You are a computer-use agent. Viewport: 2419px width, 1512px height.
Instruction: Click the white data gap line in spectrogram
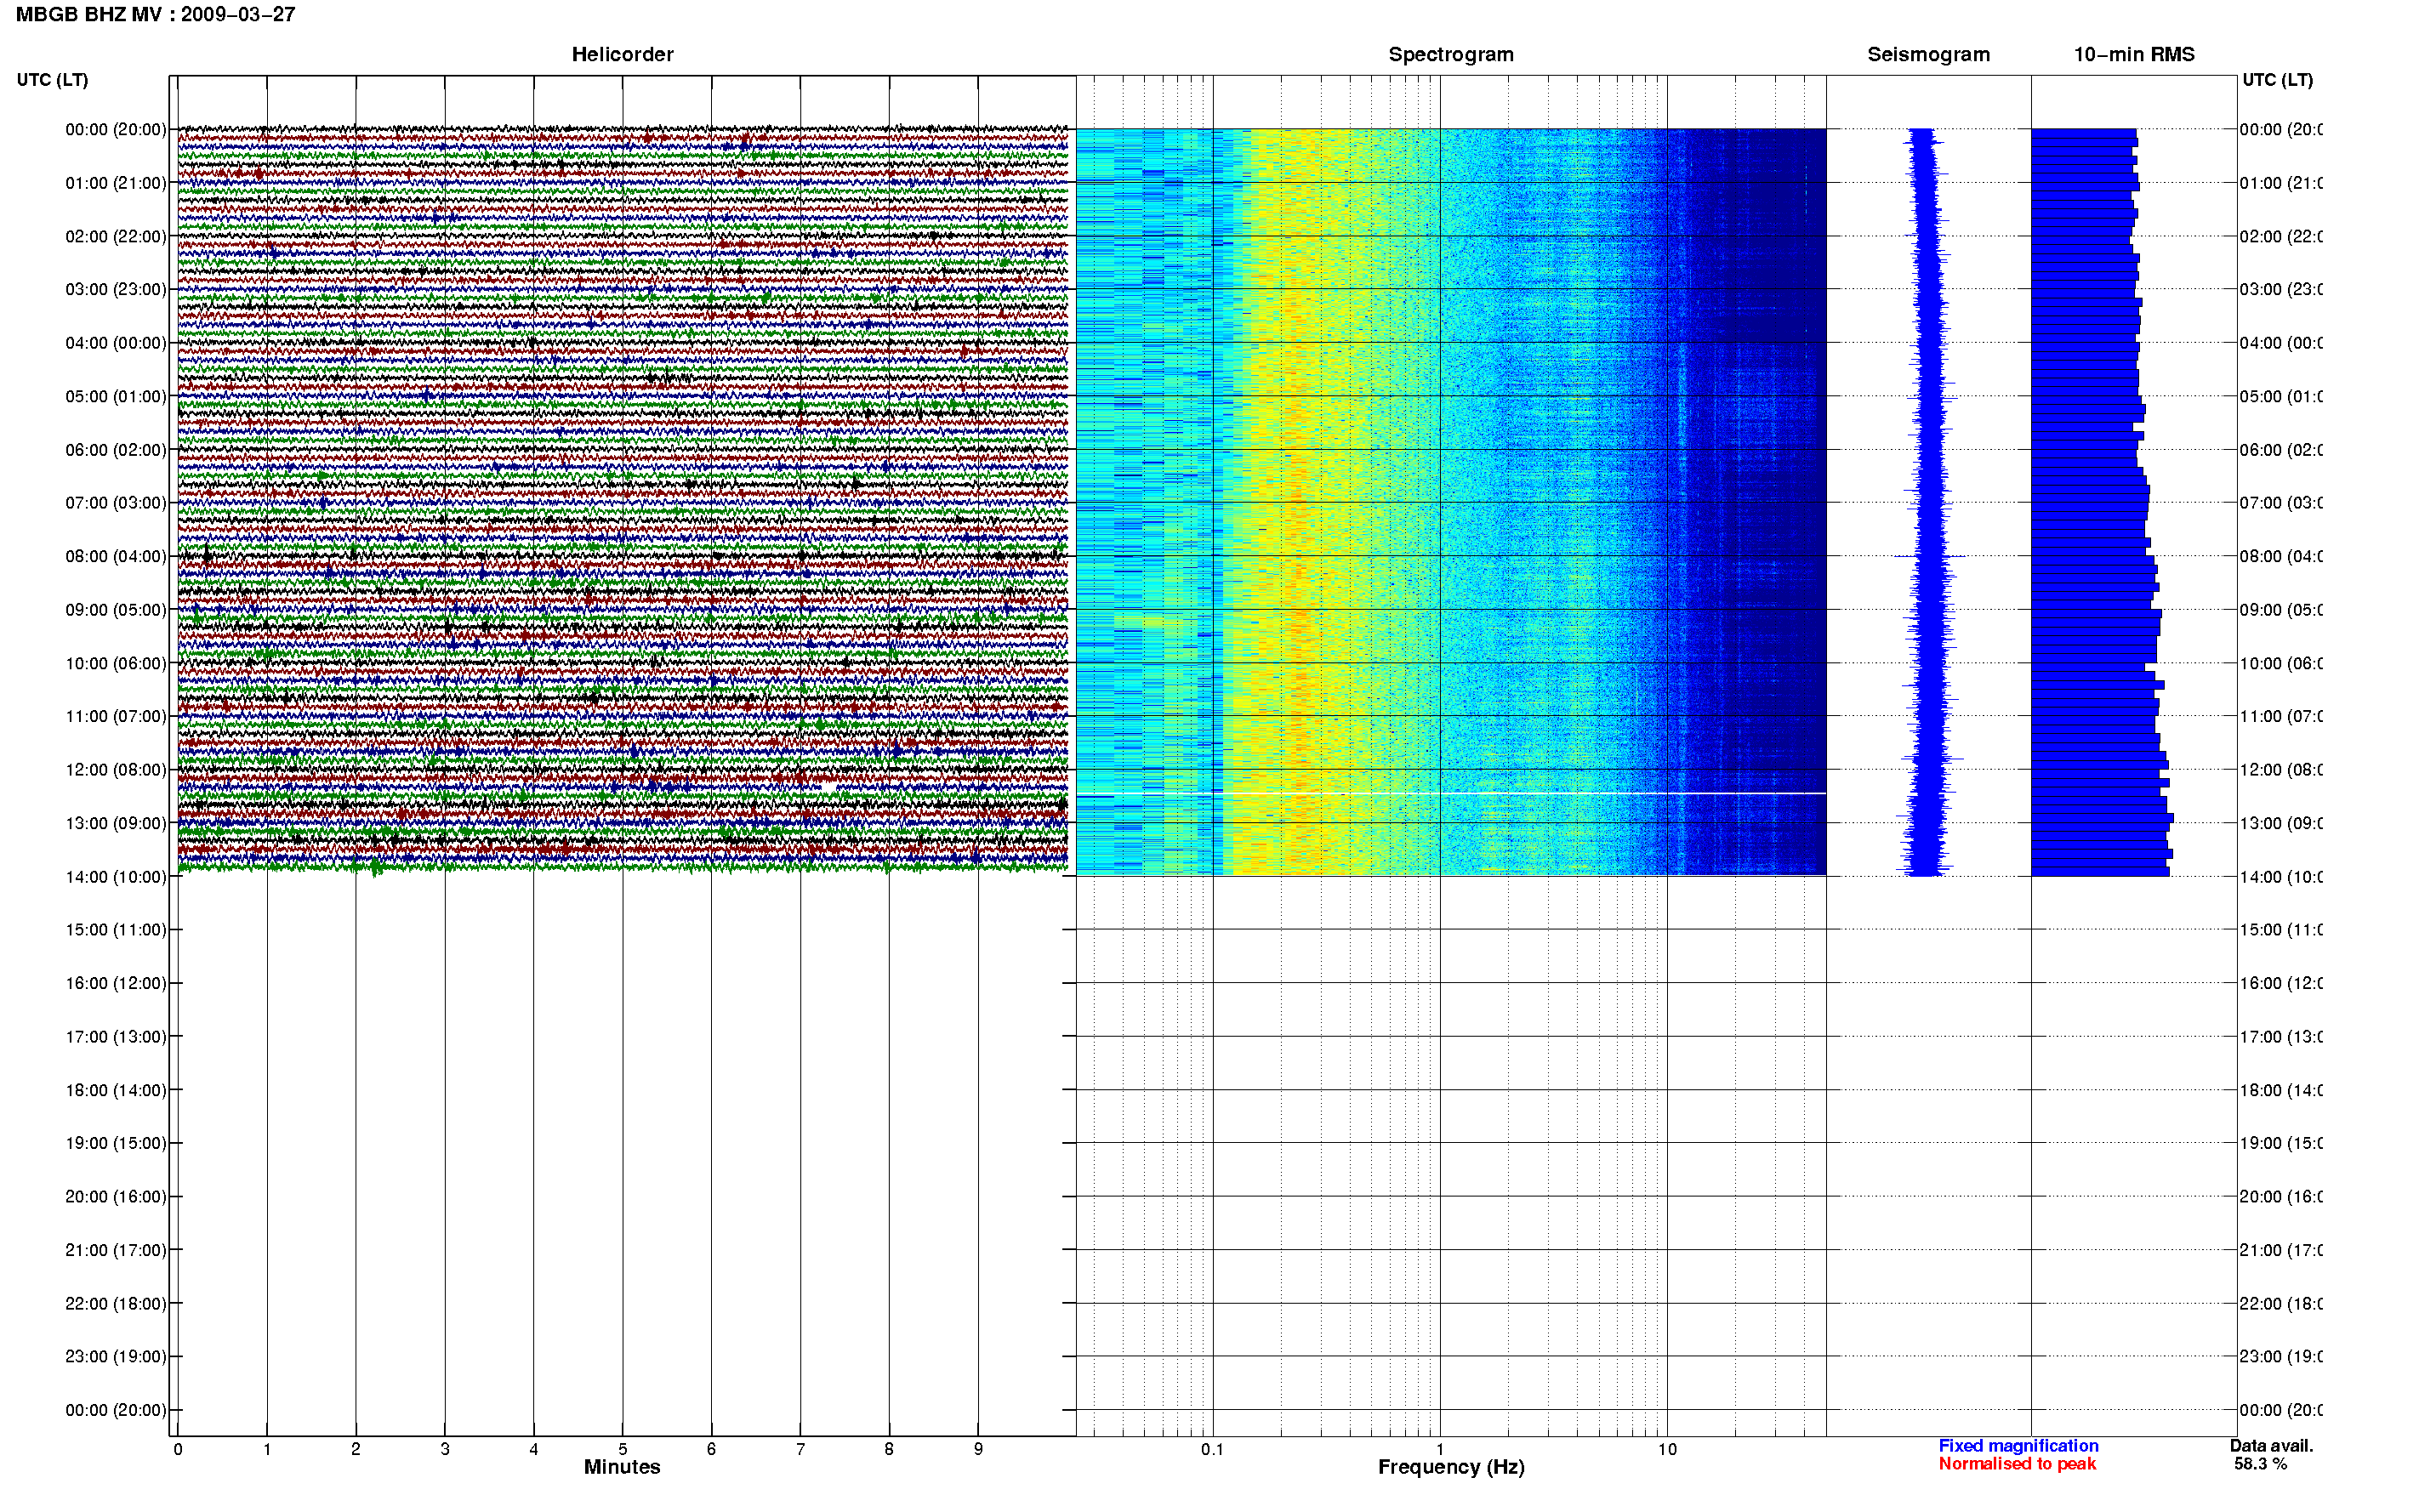coord(1451,794)
